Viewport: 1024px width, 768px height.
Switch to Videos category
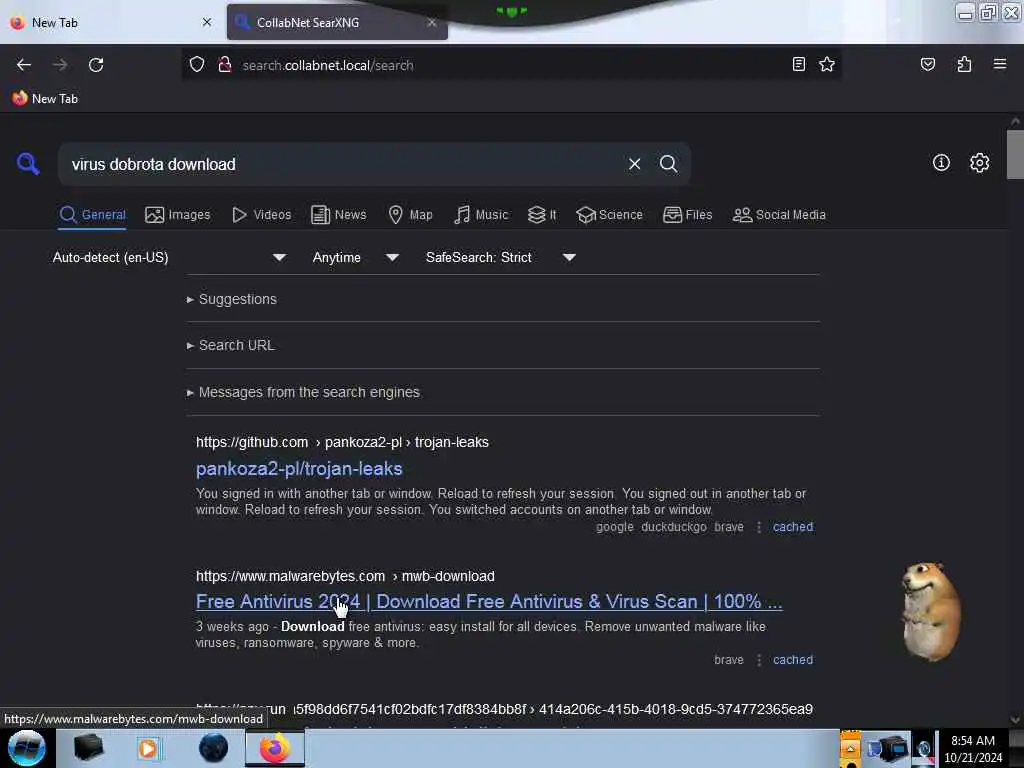click(261, 215)
